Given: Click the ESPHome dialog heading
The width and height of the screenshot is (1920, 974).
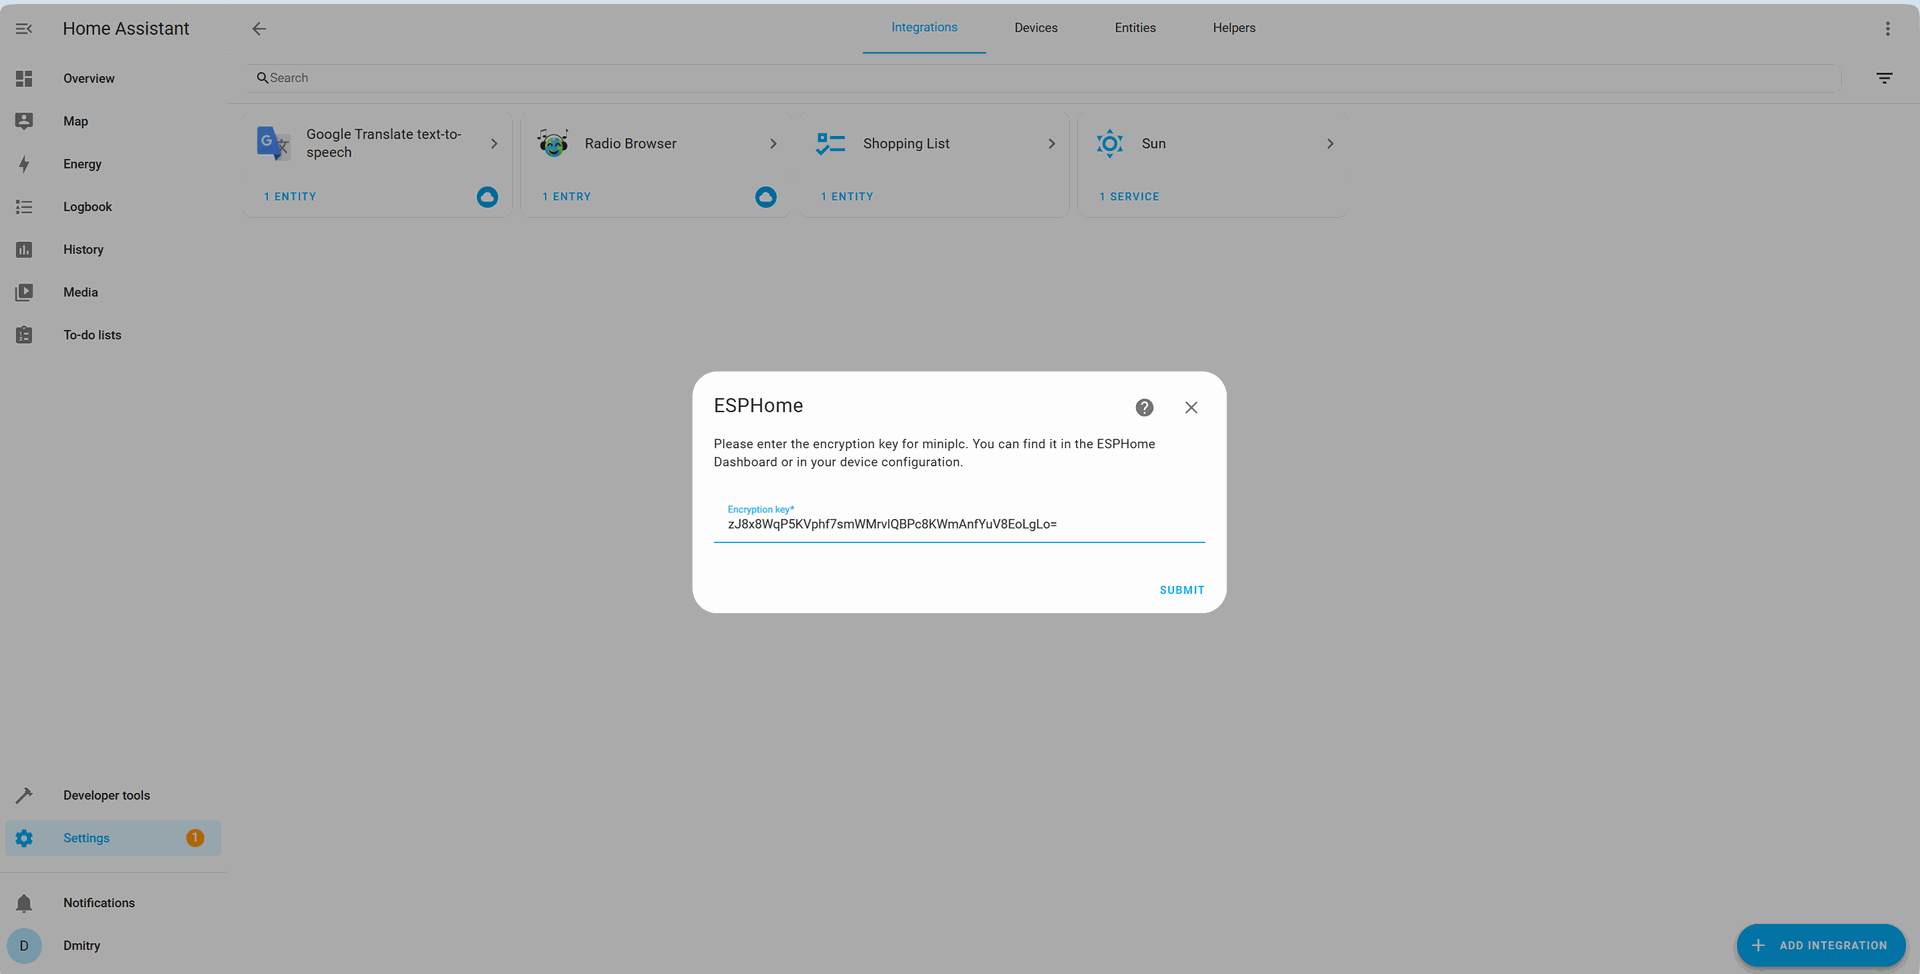Looking at the screenshot, I should pyautogui.click(x=758, y=405).
